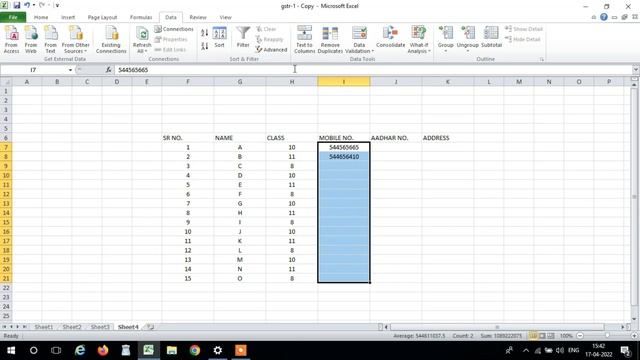The height and width of the screenshot is (360, 640).
Task: Switch to Review tab
Action: coord(198,17)
